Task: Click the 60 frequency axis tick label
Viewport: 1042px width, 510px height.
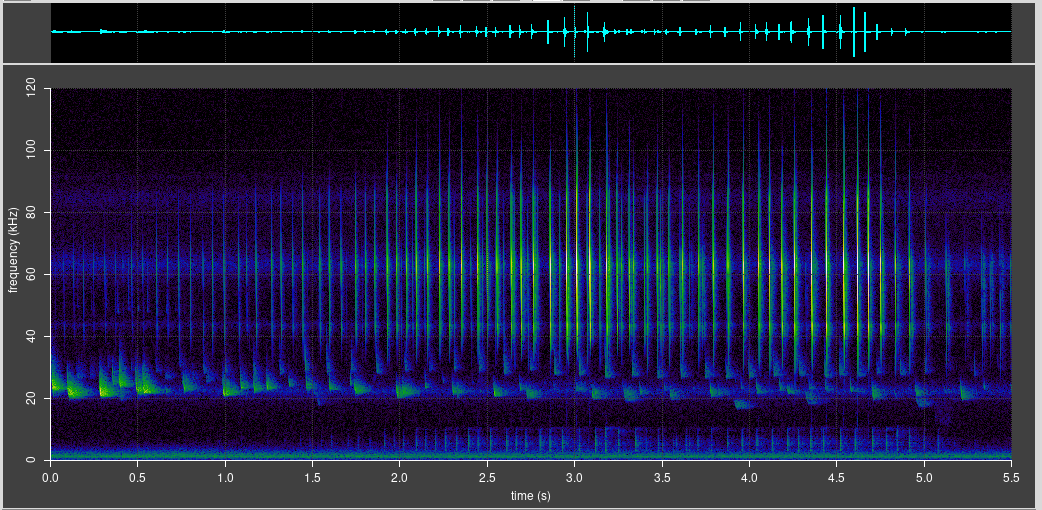Action: 36,275
